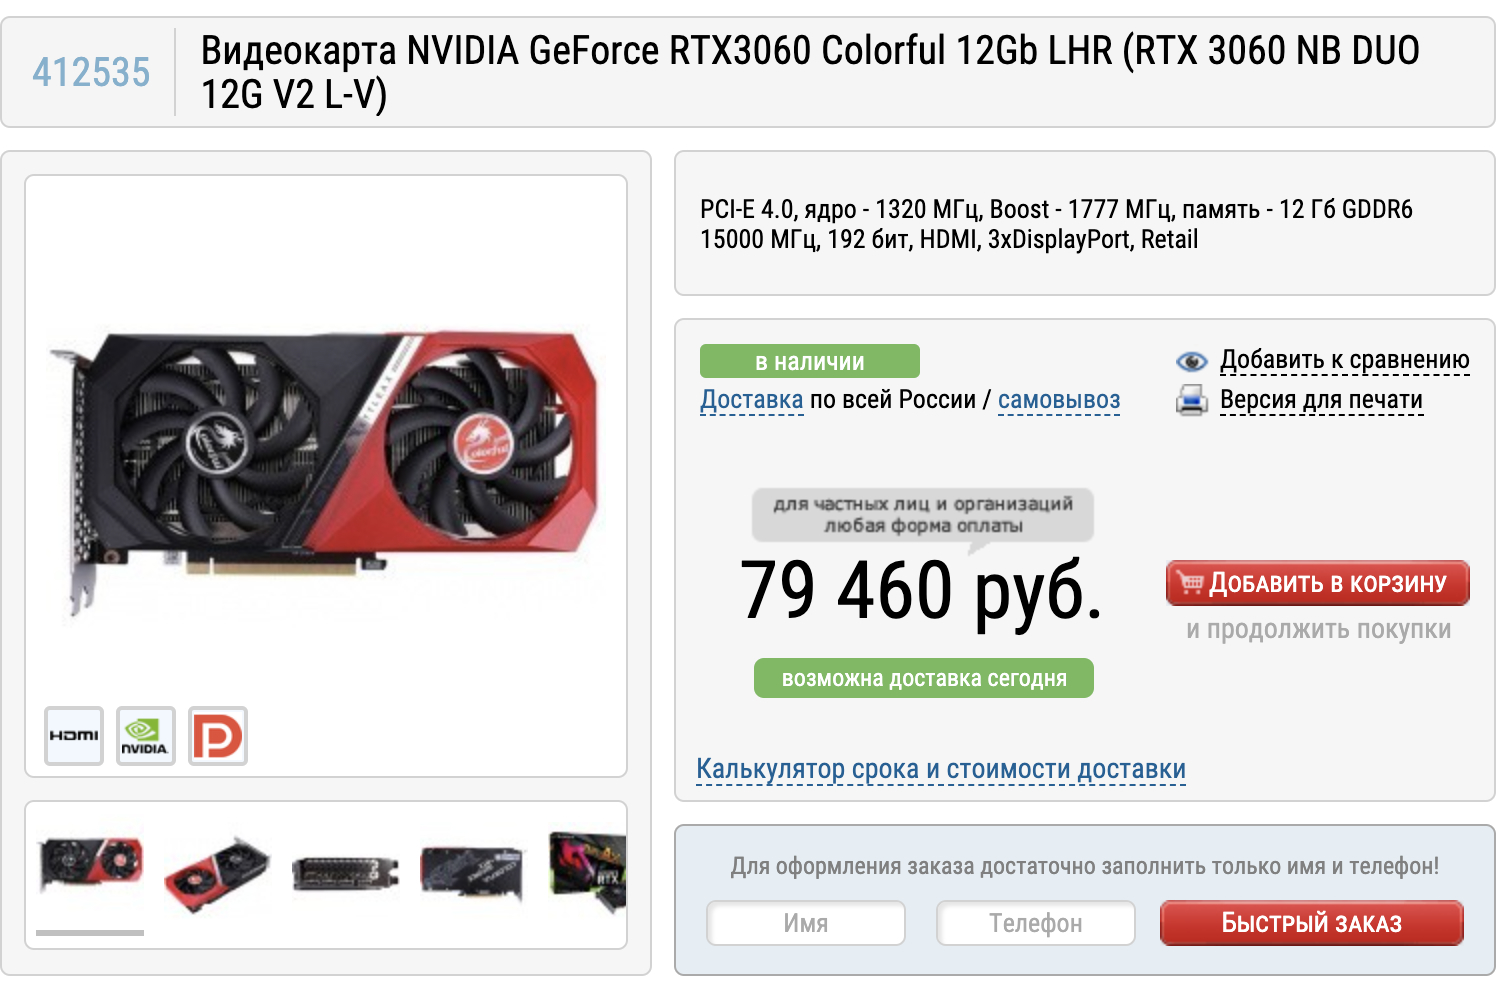The image size is (1504, 992).
Task: Submit the Быстрый заказ button
Action: pyautogui.click(x=1311, y=923)
